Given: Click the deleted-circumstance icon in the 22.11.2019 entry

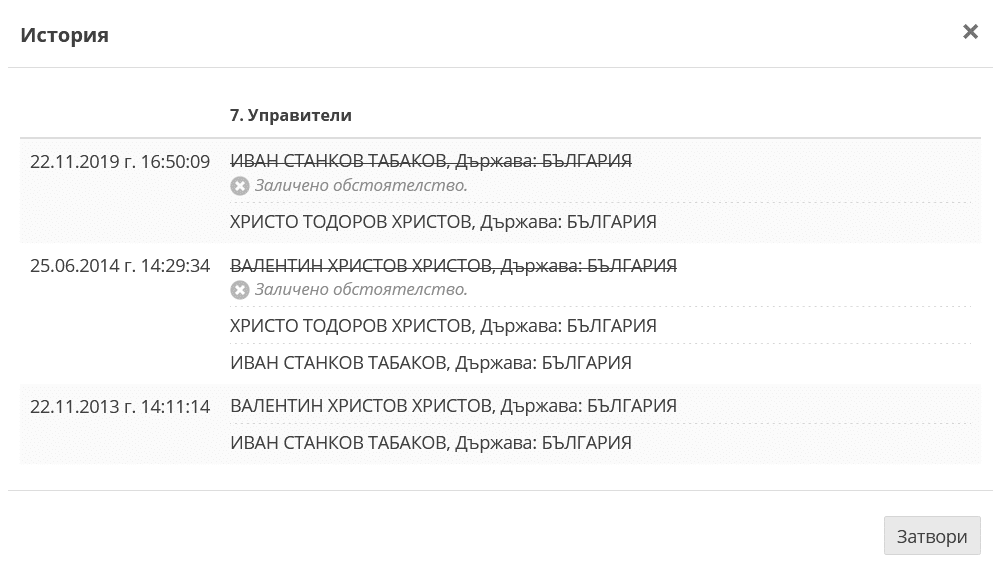Looking at the screenshot, I should coord(239,185).
